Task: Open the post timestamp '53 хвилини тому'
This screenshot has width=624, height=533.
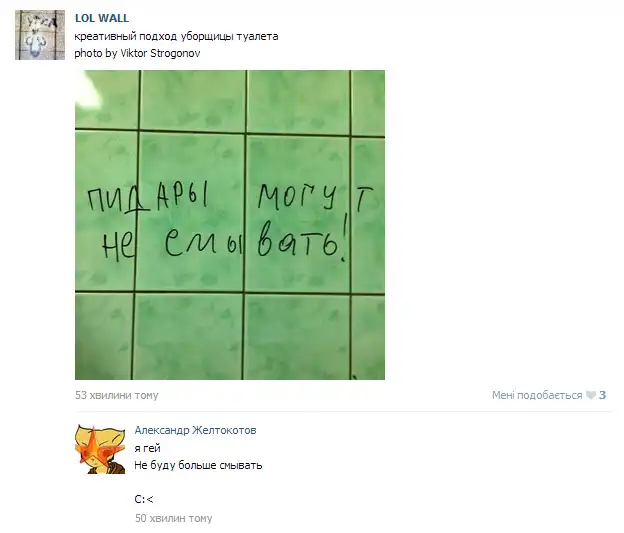Action: click(117, 395)
